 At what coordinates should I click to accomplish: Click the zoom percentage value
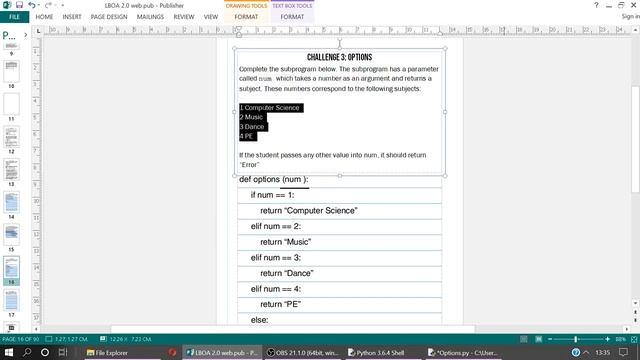[x=620, y=339]
